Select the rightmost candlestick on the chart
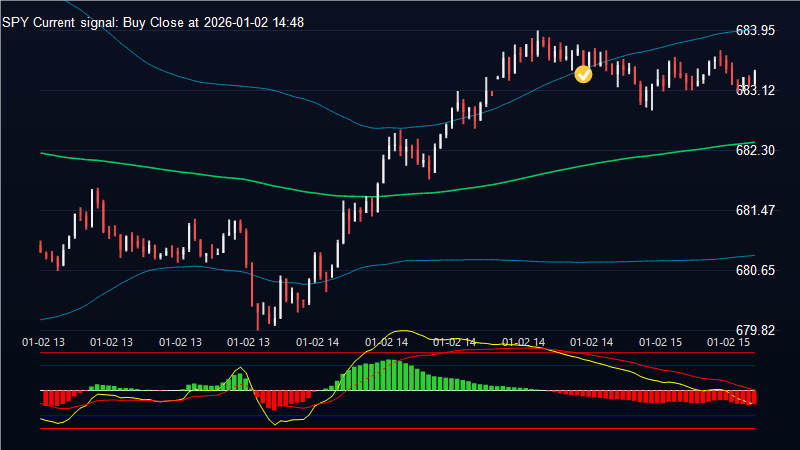This screenshot has height=450, width=800. (x=754, y=78)
